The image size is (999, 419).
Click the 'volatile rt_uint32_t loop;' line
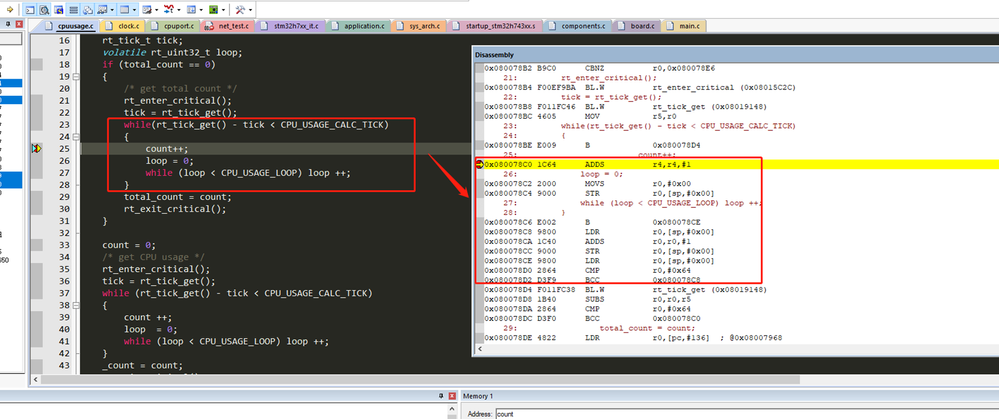[172, 52]
